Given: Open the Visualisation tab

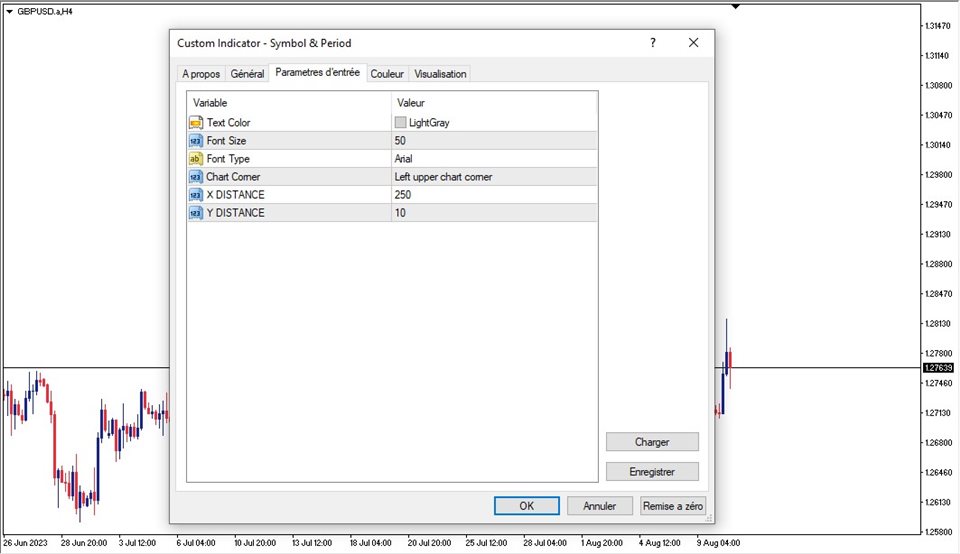Looking at the screenshot, I should (x=440, y=74).
